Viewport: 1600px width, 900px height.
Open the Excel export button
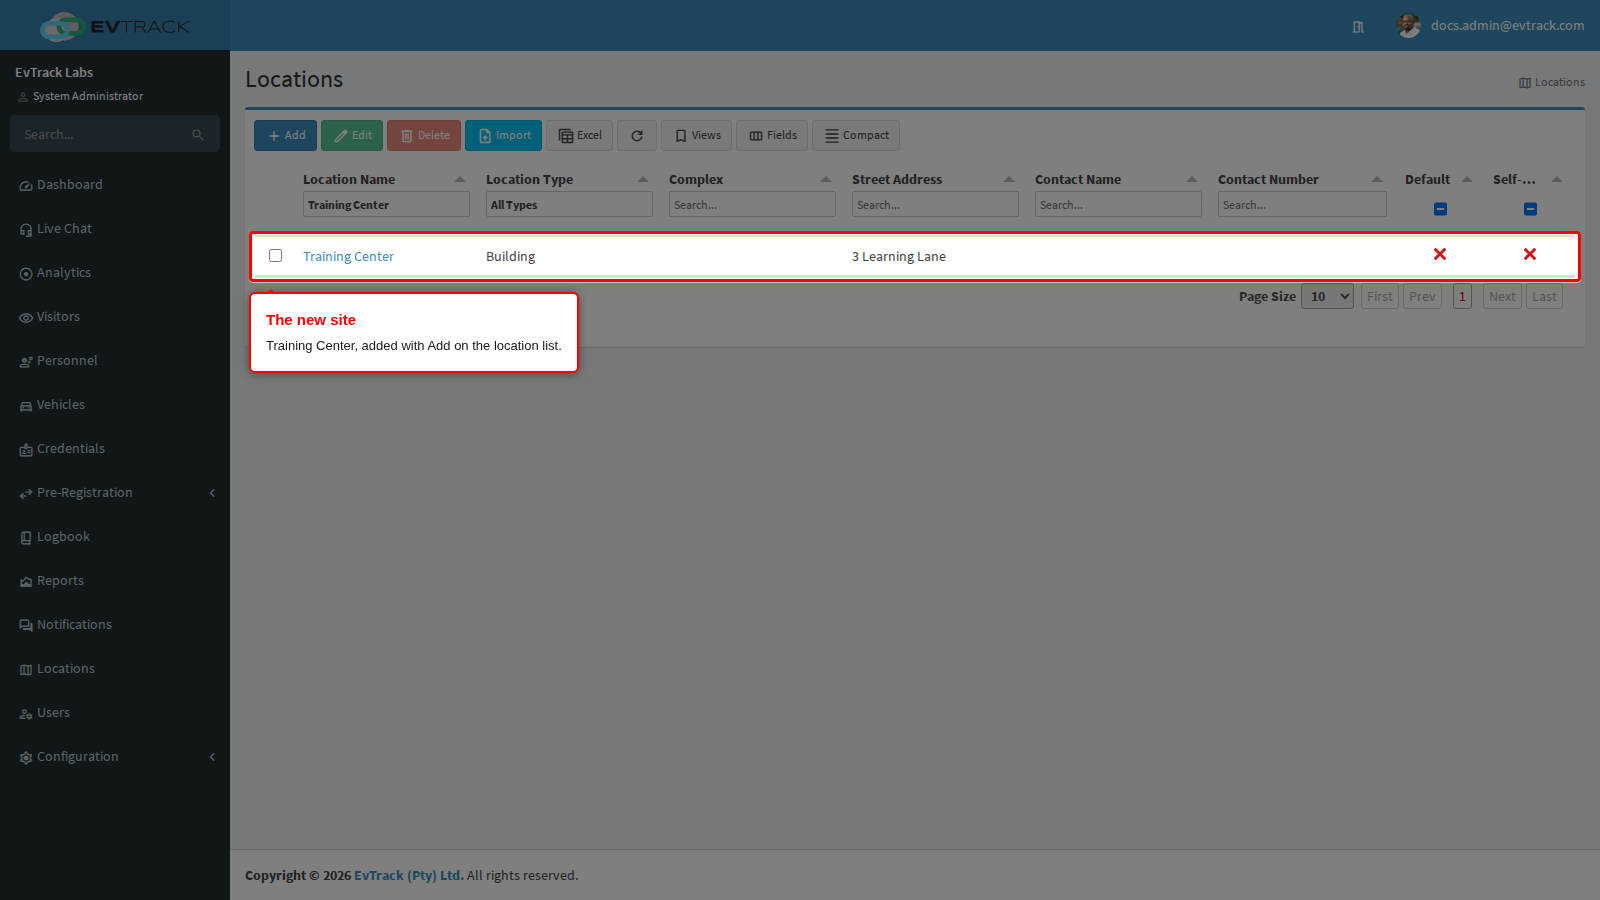(x=580, y=136)
